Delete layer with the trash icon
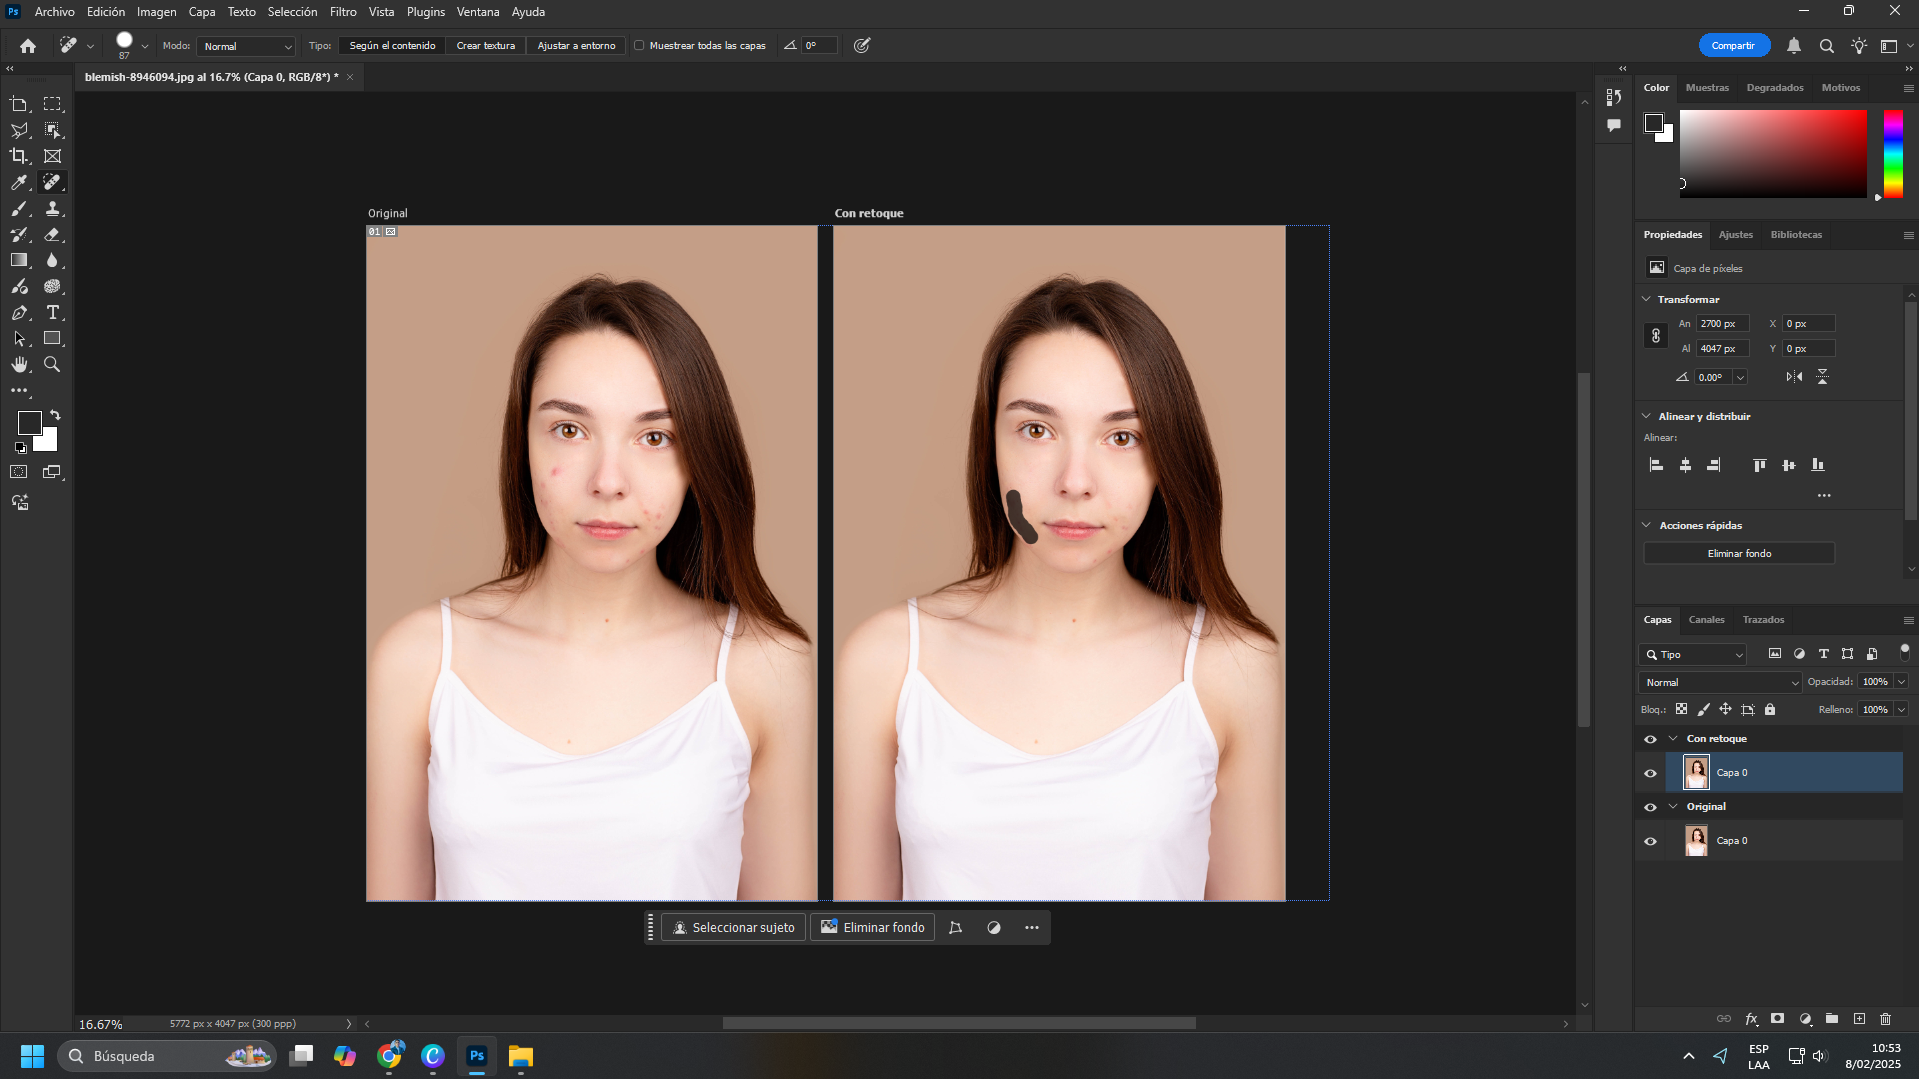Image resolution: width=1919 pixels, height=1079 pixels. click(1886, 1019)
